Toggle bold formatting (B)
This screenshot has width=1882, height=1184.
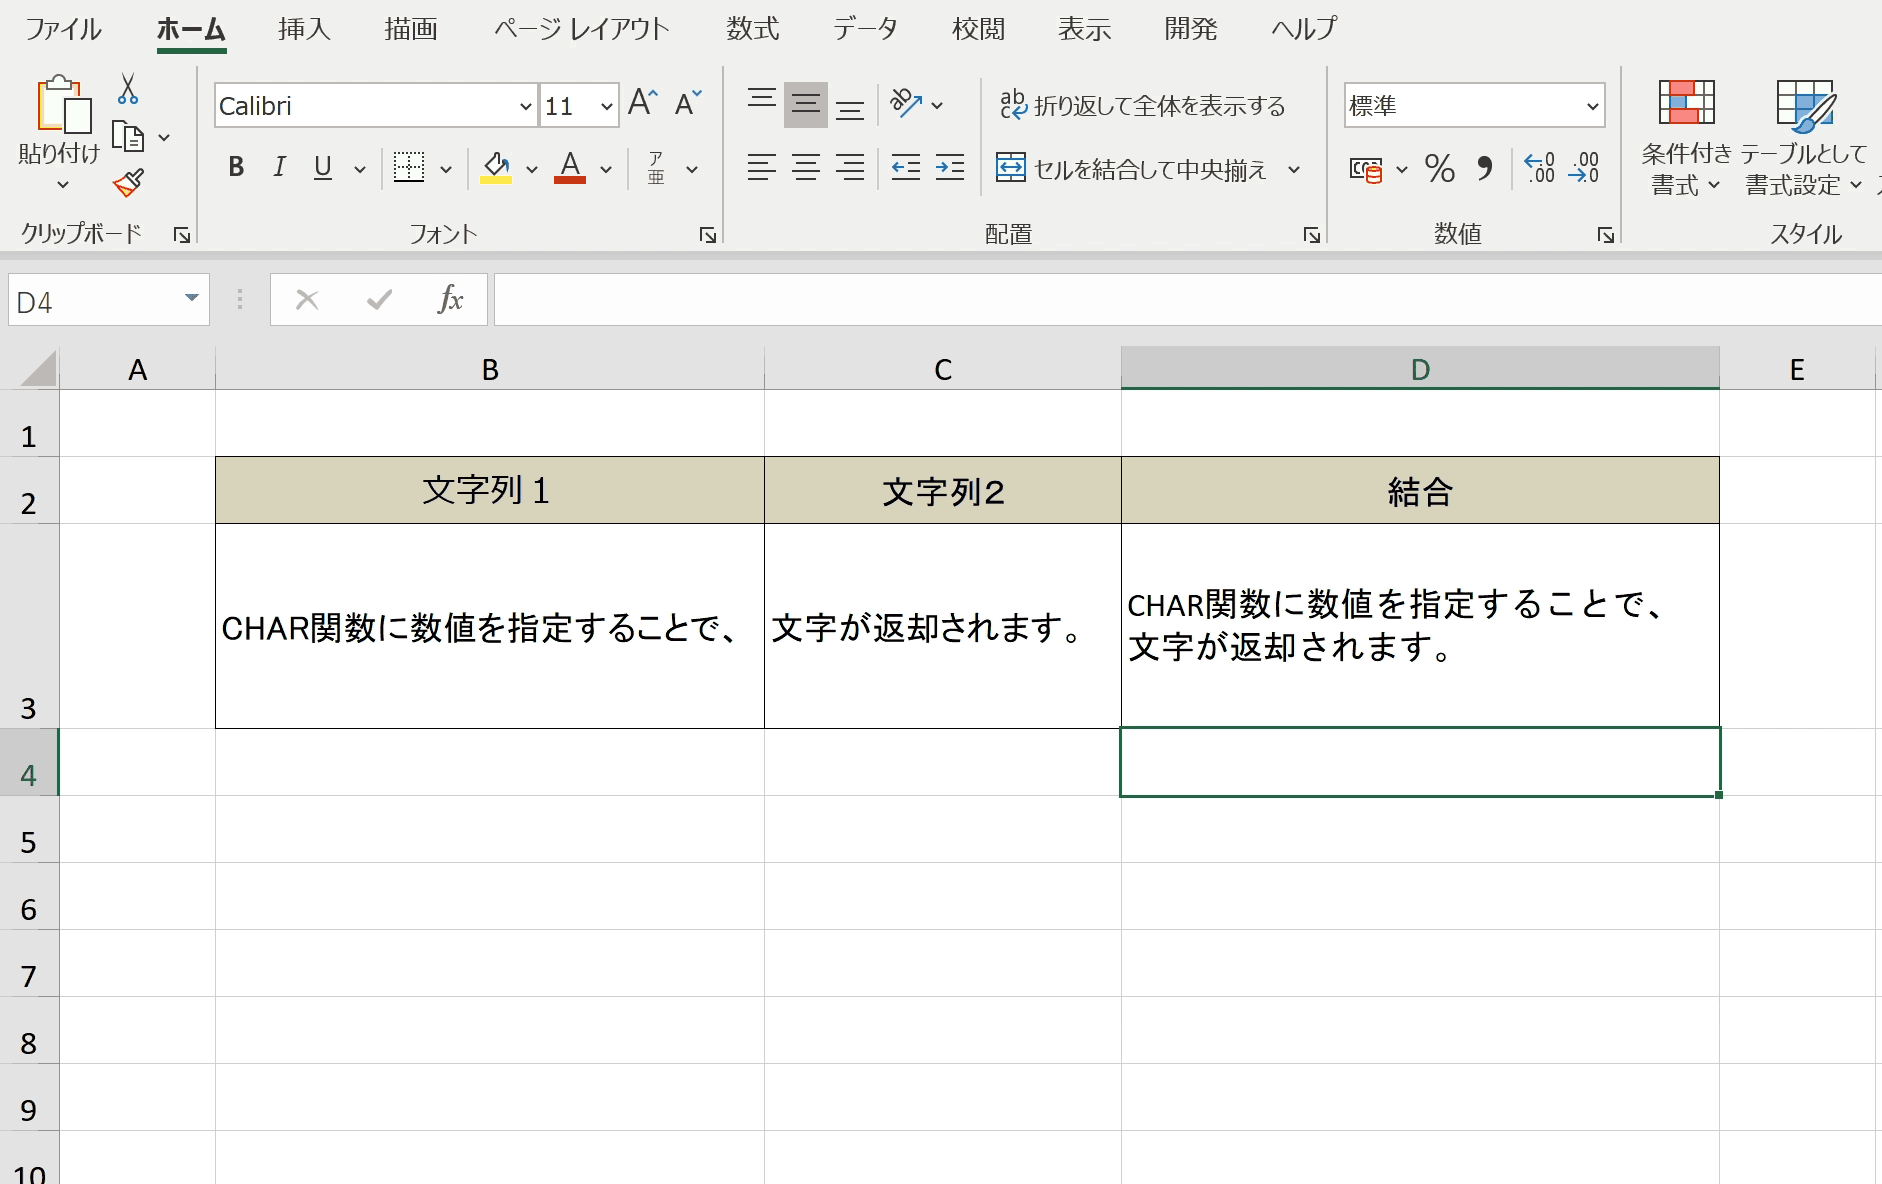236,167
